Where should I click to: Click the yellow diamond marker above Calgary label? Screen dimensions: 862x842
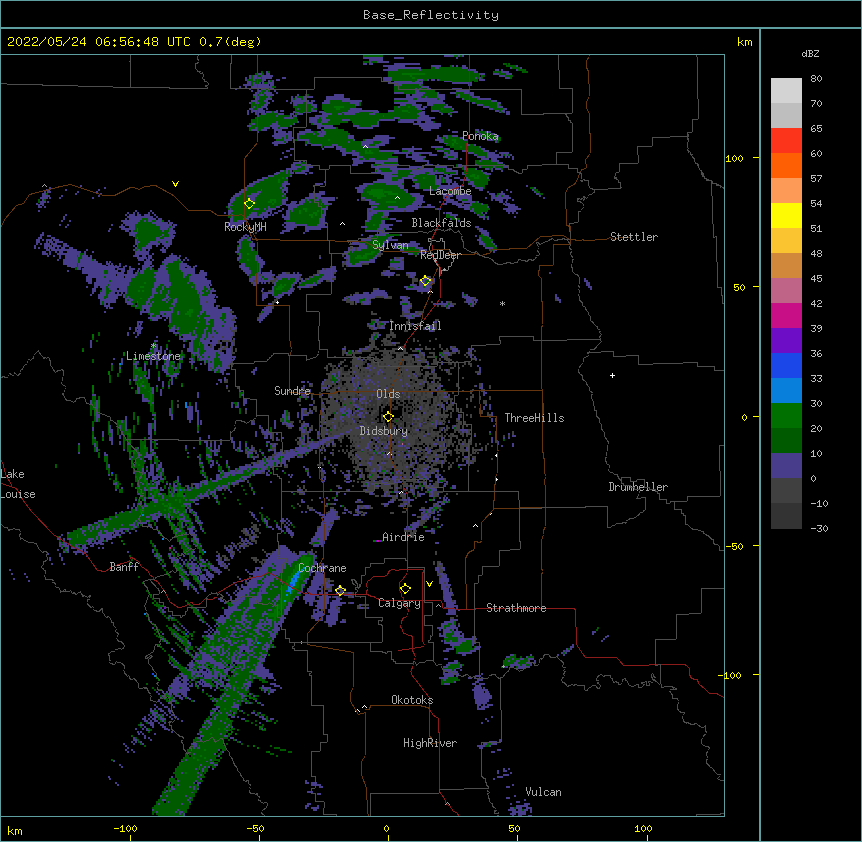pos(405,589)
